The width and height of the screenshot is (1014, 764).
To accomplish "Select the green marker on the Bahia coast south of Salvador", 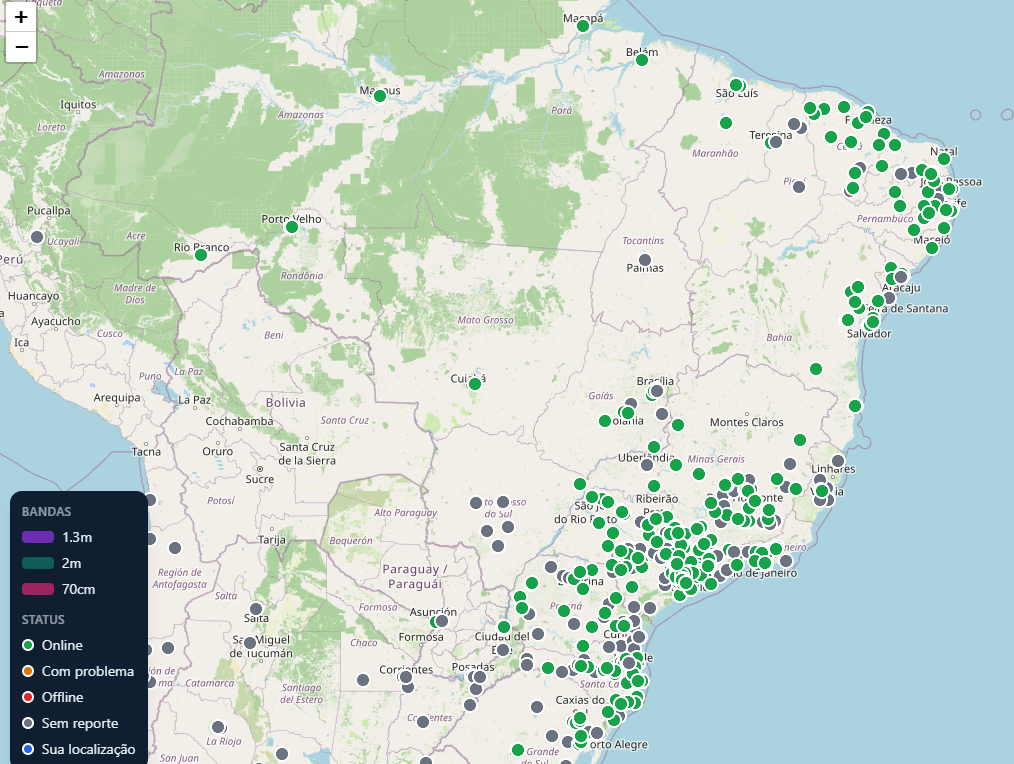I will (x=855, y=406).
